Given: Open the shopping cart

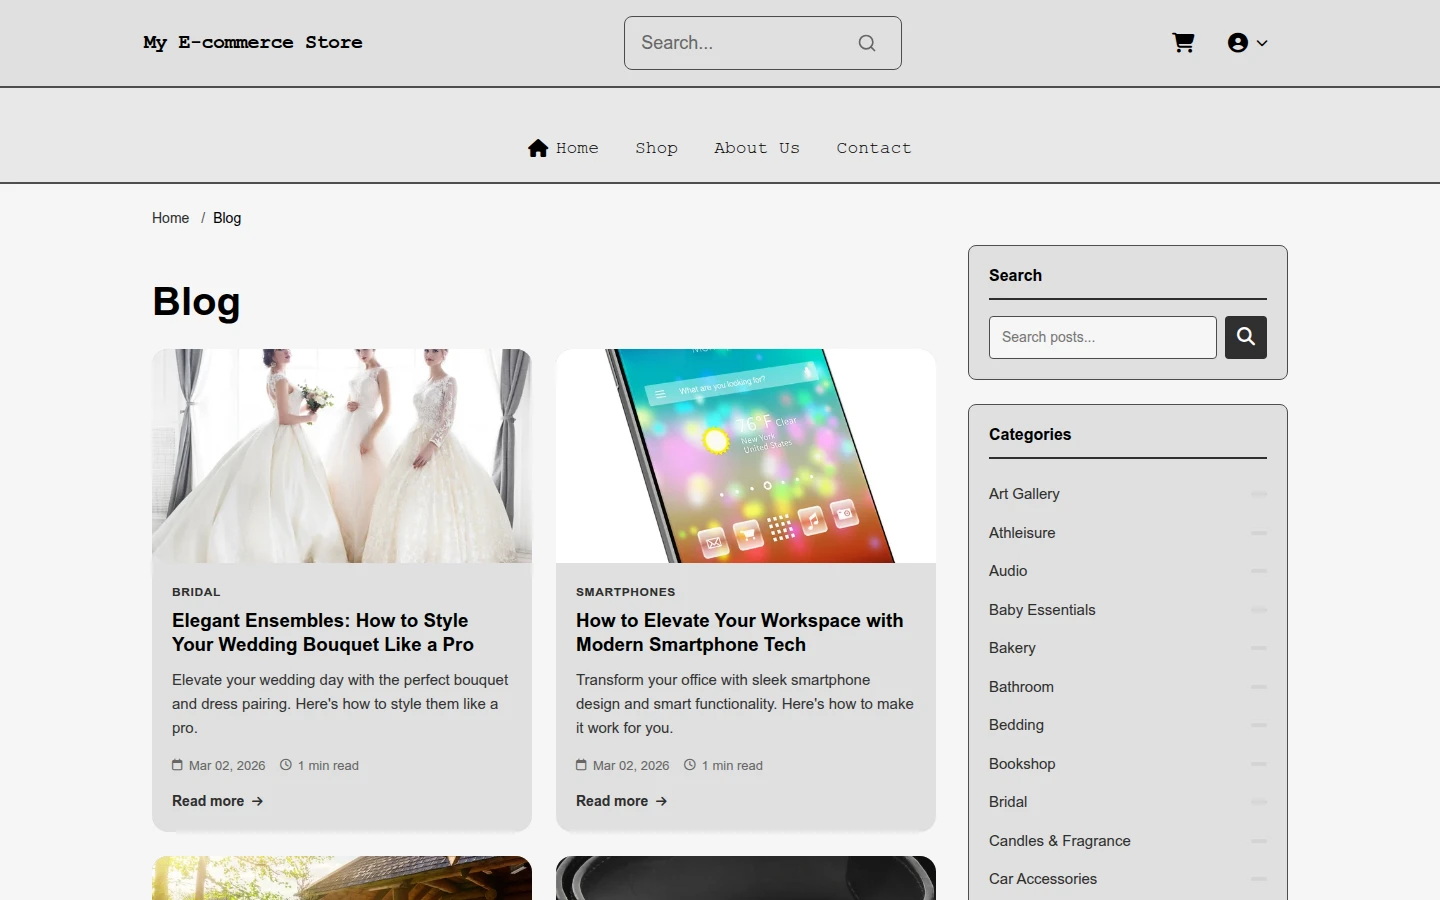Looking at the screenshot, I should [x=1183, y=43].
